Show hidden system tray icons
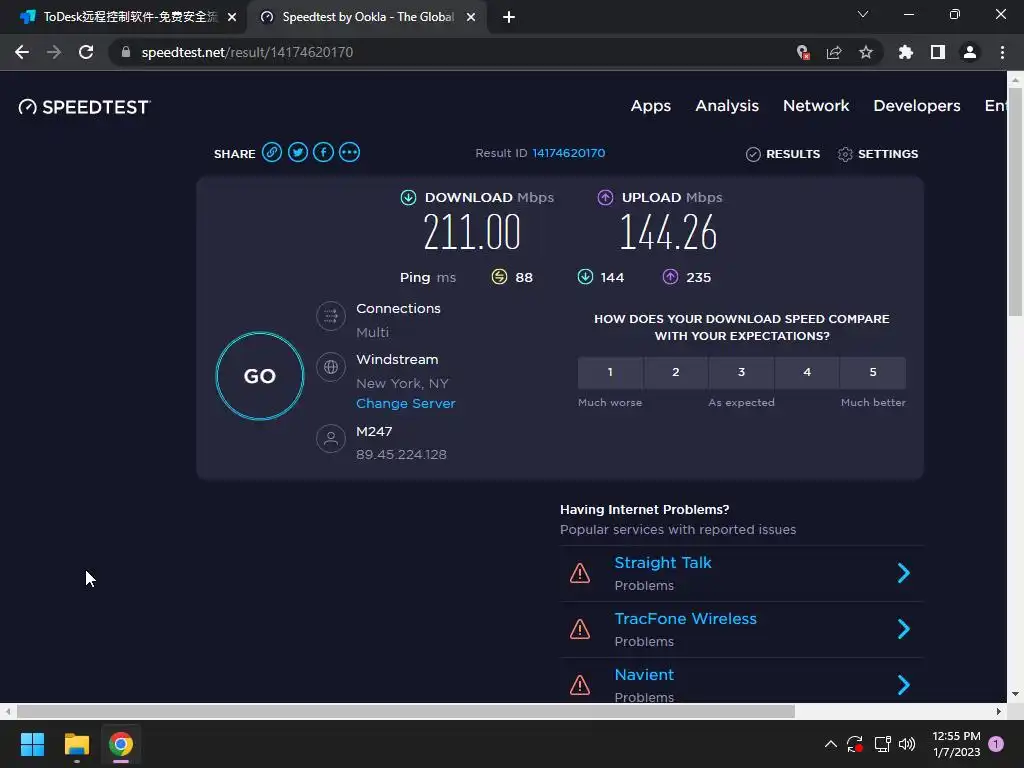The height and width of the screenshot is (768, 1024). click(x=831, y=744)
